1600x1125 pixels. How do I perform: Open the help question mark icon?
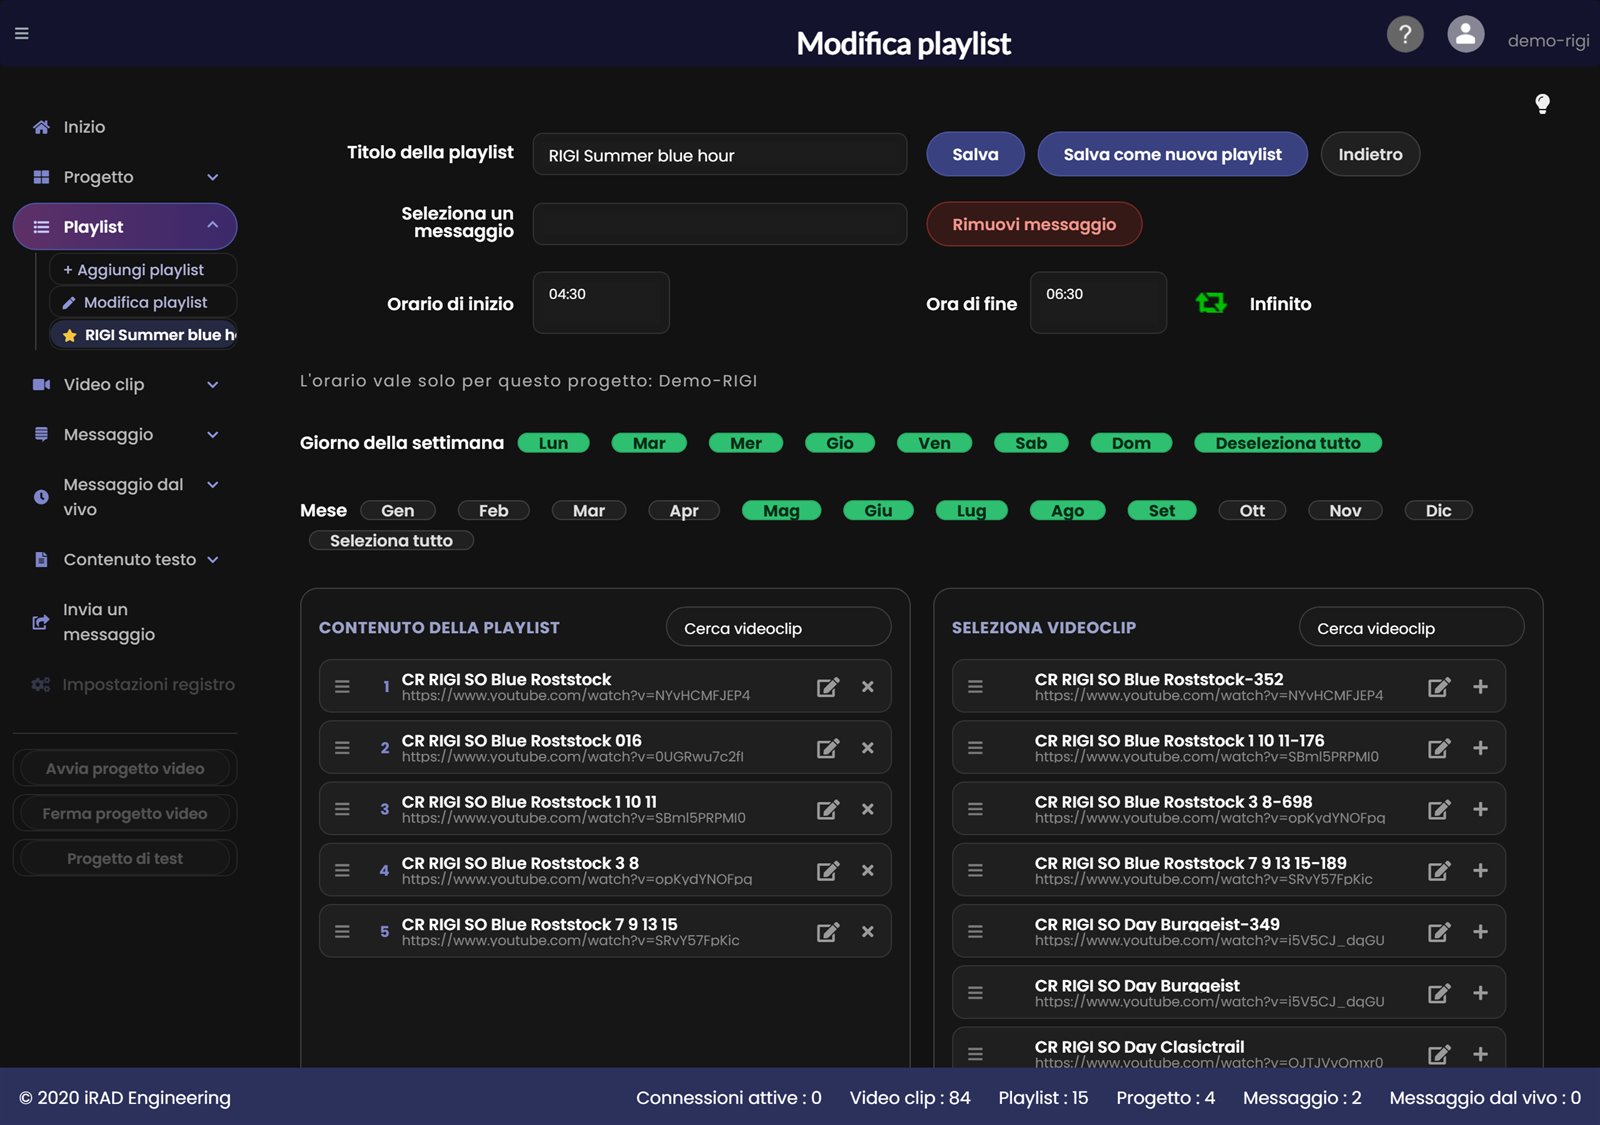tap(1405, 34)
